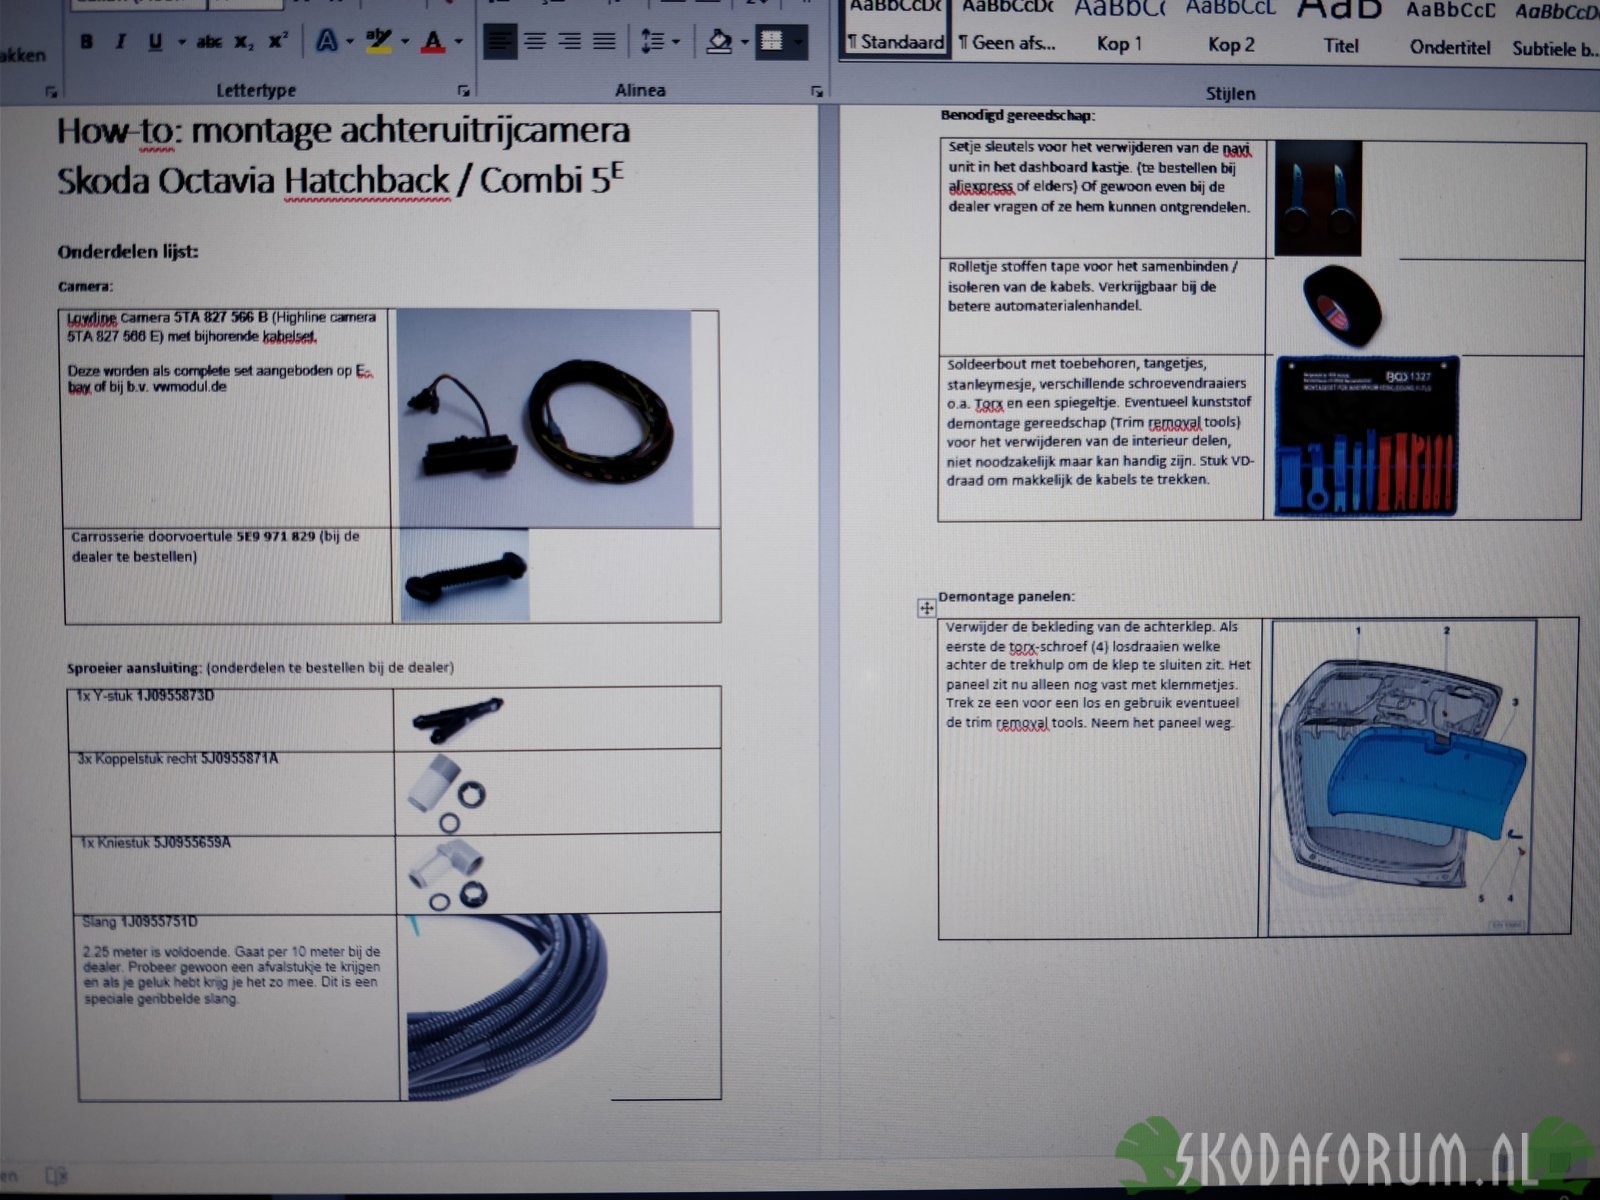Toggle underline formatting

point(155,42)
